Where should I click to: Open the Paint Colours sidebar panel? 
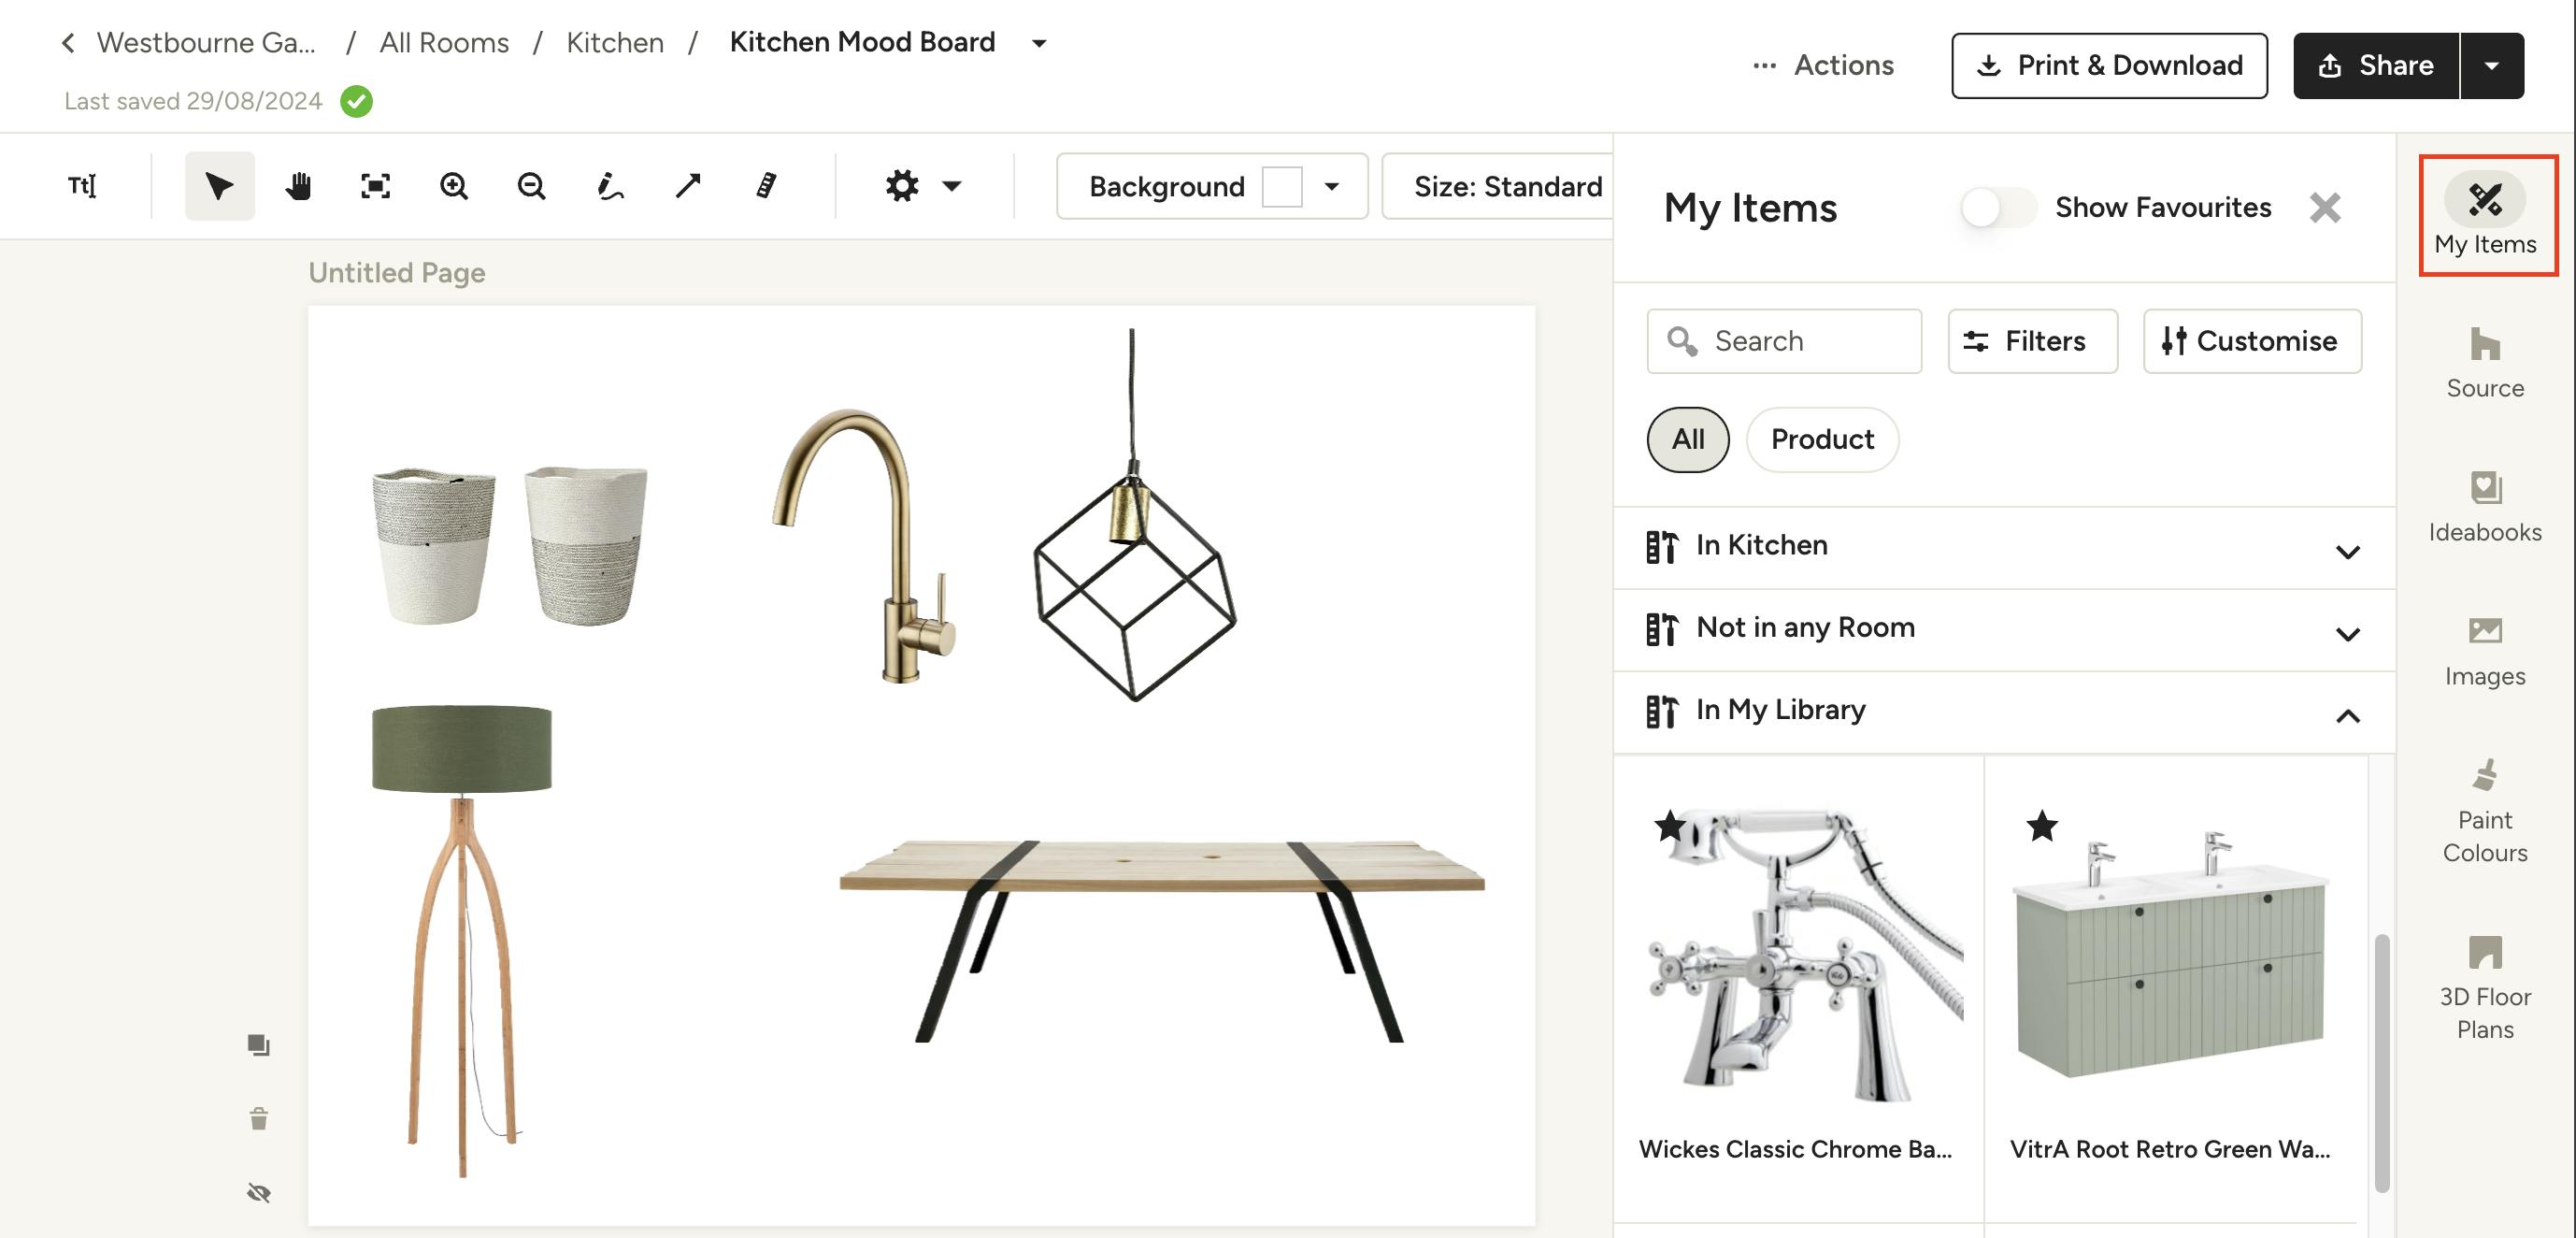[2484, 810]
